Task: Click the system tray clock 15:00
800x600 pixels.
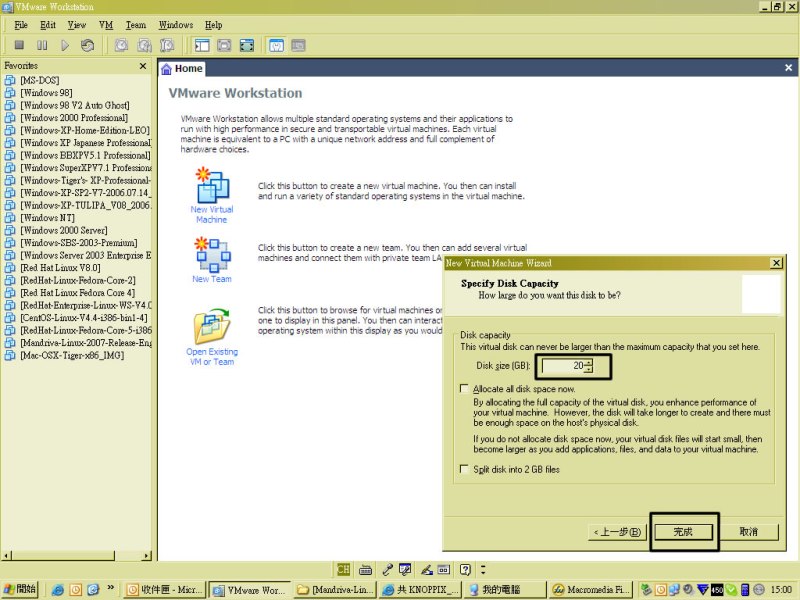Action: (781, 590)
